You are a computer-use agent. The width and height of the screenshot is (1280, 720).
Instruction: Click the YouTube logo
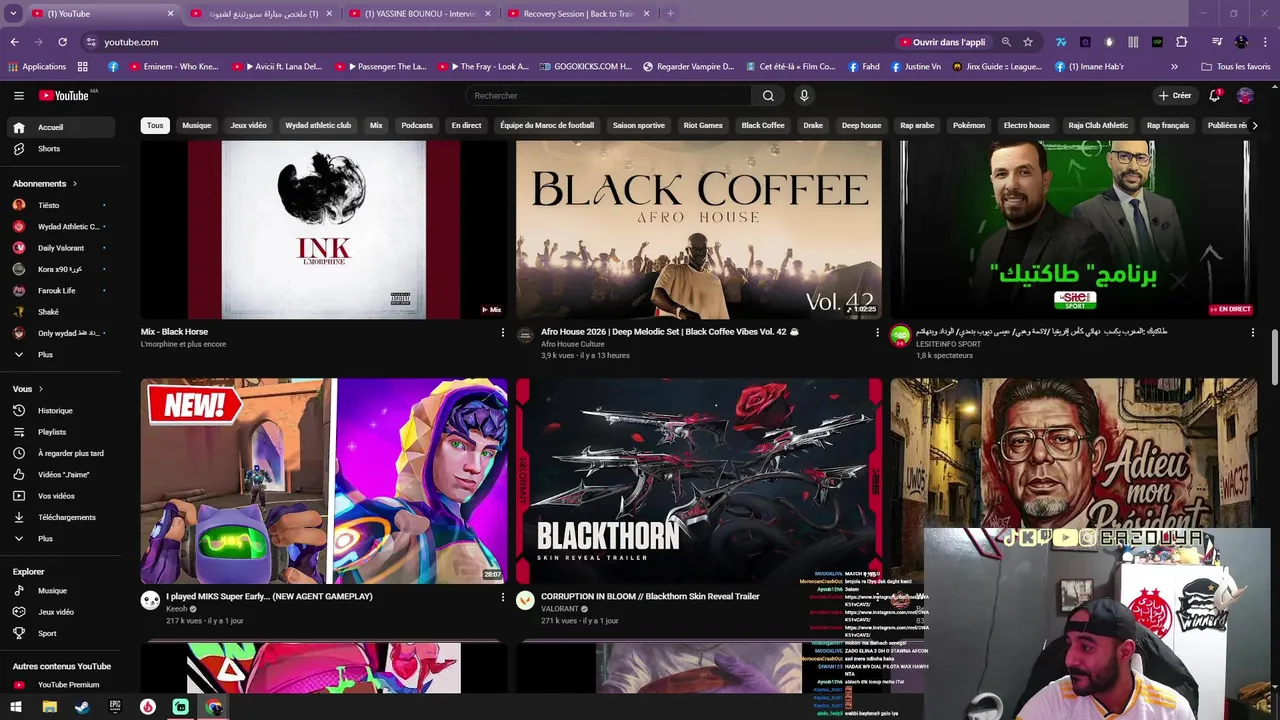[x=65, y=96]
